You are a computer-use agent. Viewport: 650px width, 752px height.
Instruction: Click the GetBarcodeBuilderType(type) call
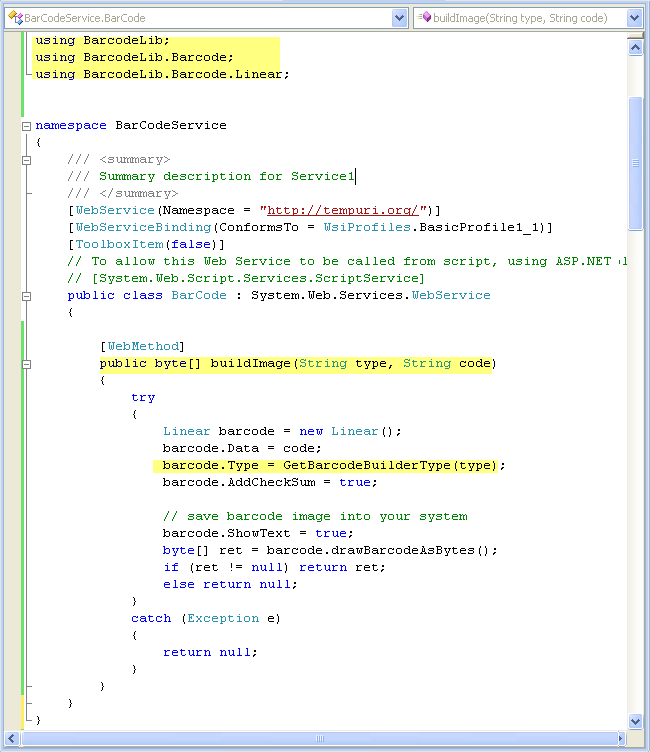[390, 465]
